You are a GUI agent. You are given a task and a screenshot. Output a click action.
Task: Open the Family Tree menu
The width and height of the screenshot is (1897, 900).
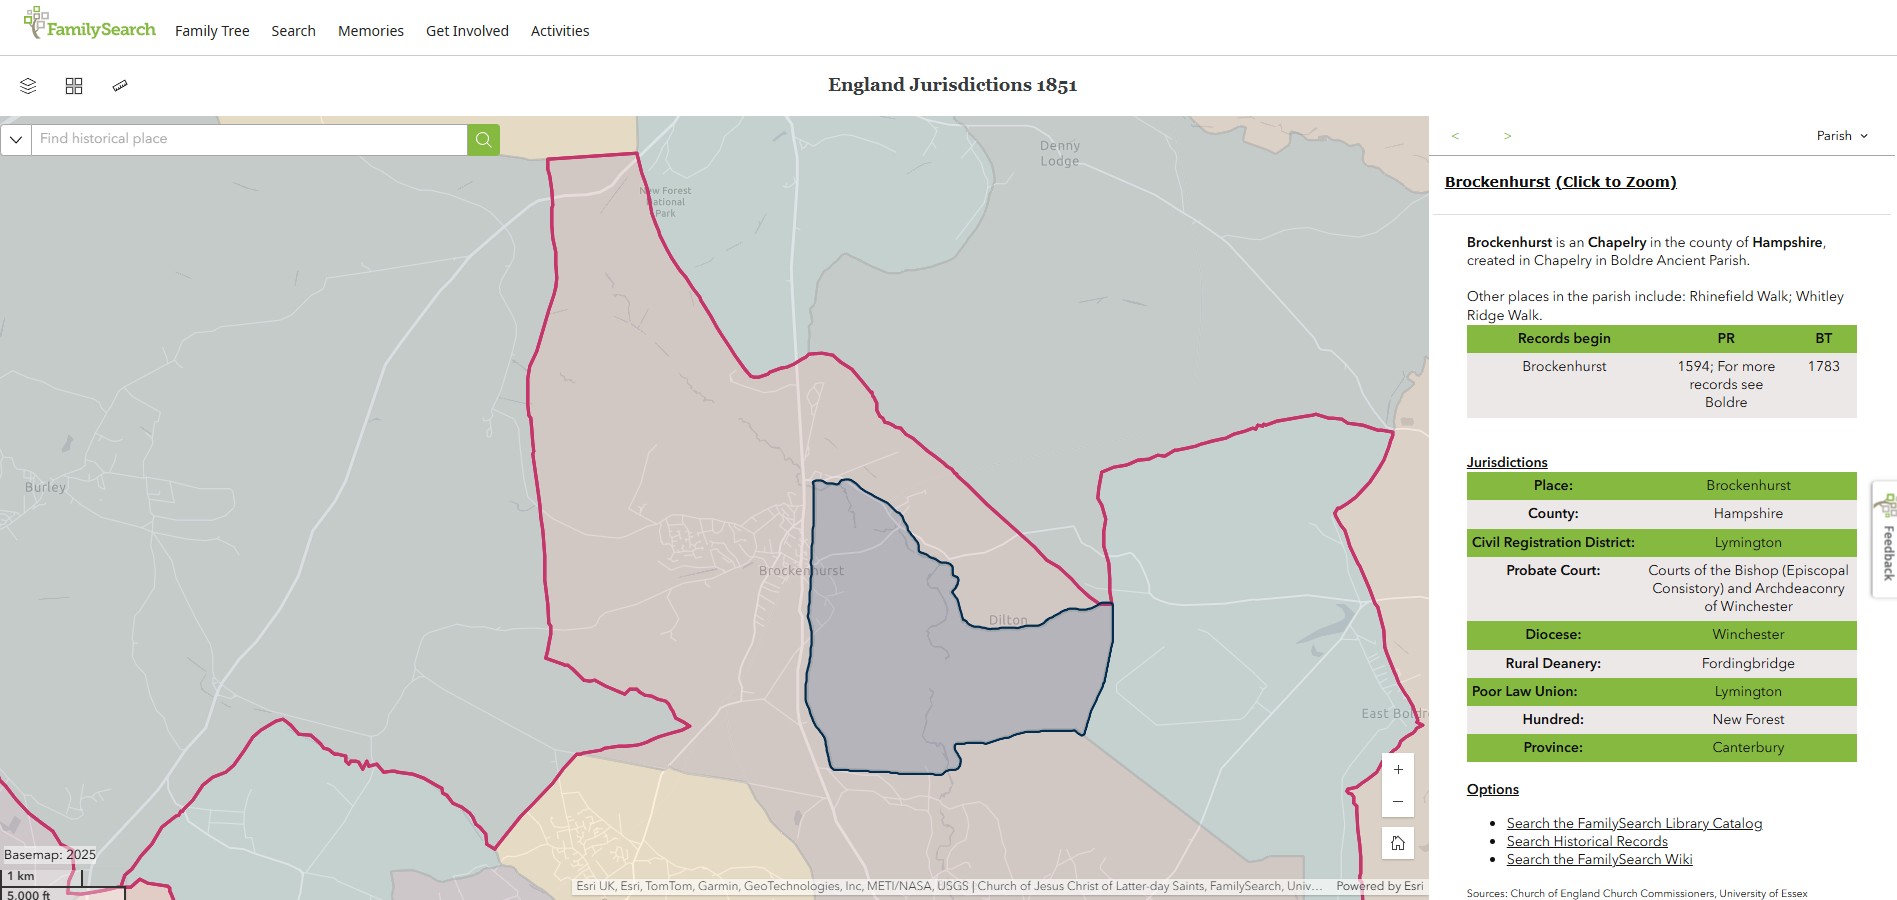212,31
